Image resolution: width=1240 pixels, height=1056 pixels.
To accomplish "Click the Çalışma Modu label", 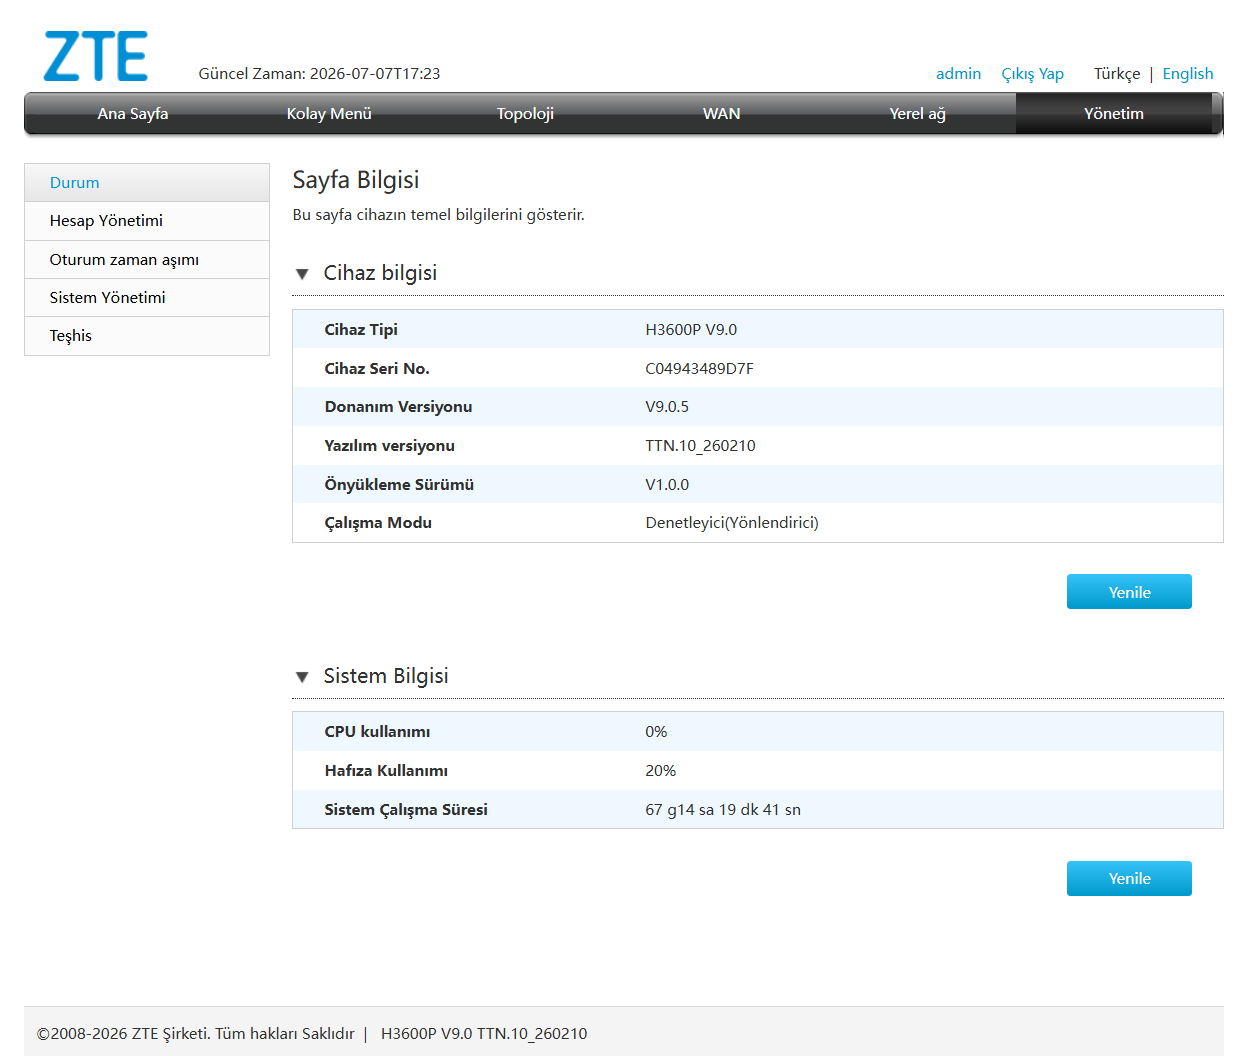I will [378, 523].
